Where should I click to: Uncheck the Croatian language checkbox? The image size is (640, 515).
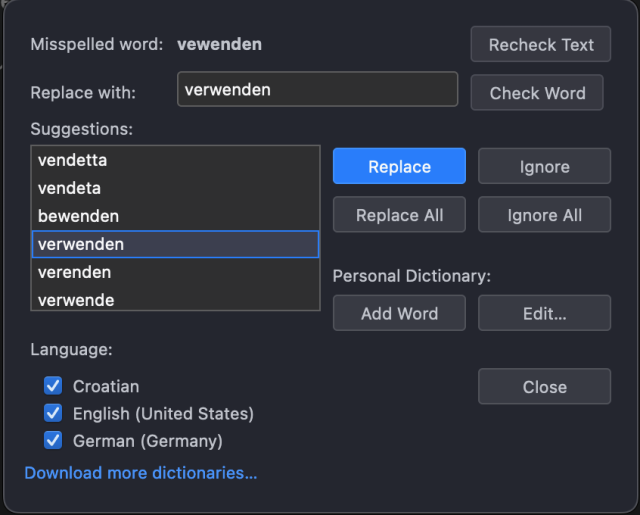[53, 386]
